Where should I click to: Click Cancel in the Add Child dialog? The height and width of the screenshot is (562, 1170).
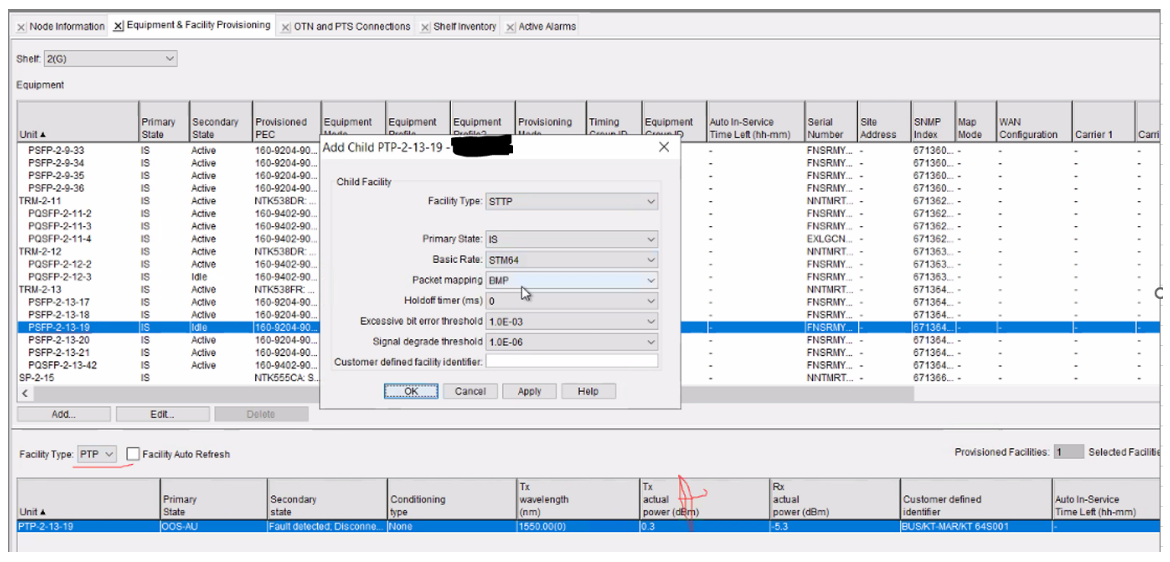[x=470, y=391]
